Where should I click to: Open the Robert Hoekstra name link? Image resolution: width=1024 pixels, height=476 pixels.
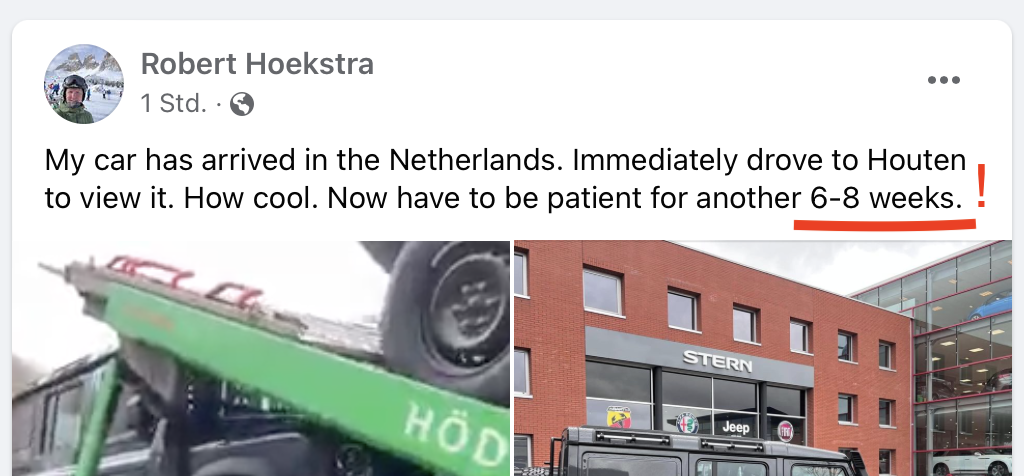tap(257, 63)
